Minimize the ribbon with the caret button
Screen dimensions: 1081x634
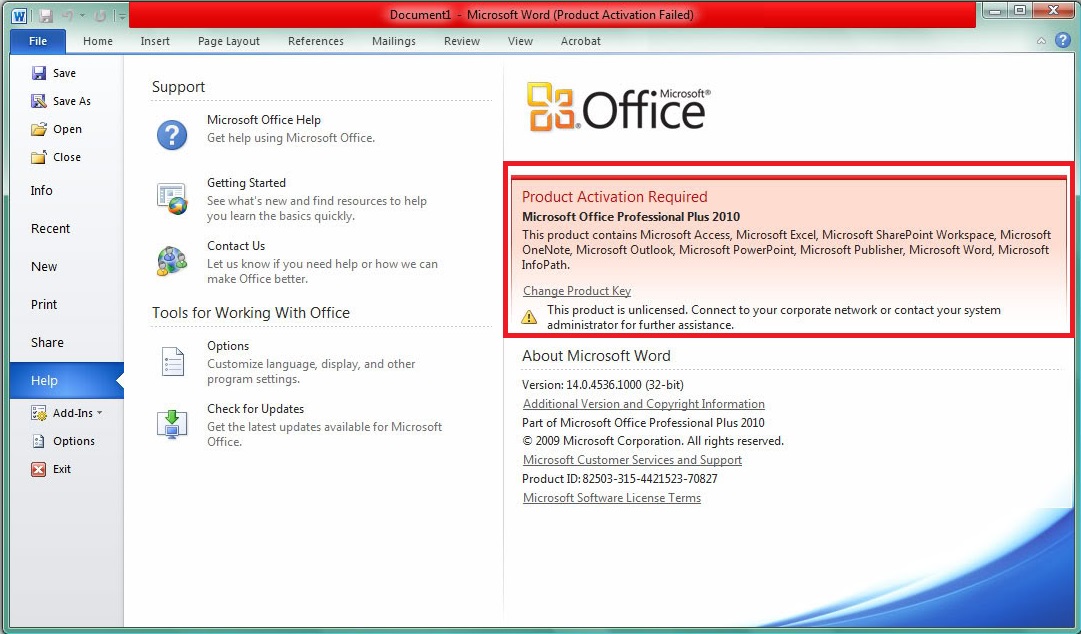pyautogui.click(x=1041, y=41)
